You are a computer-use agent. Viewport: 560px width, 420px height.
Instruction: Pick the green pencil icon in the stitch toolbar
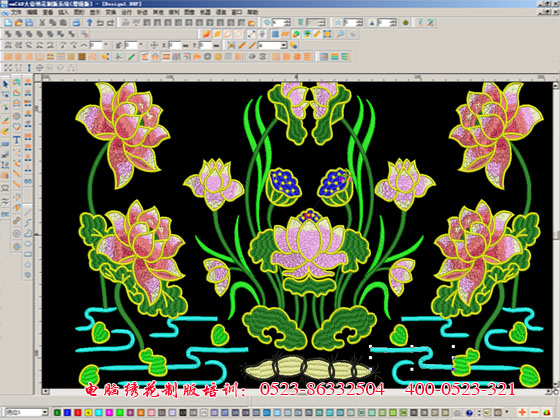(x=132, y=56)
